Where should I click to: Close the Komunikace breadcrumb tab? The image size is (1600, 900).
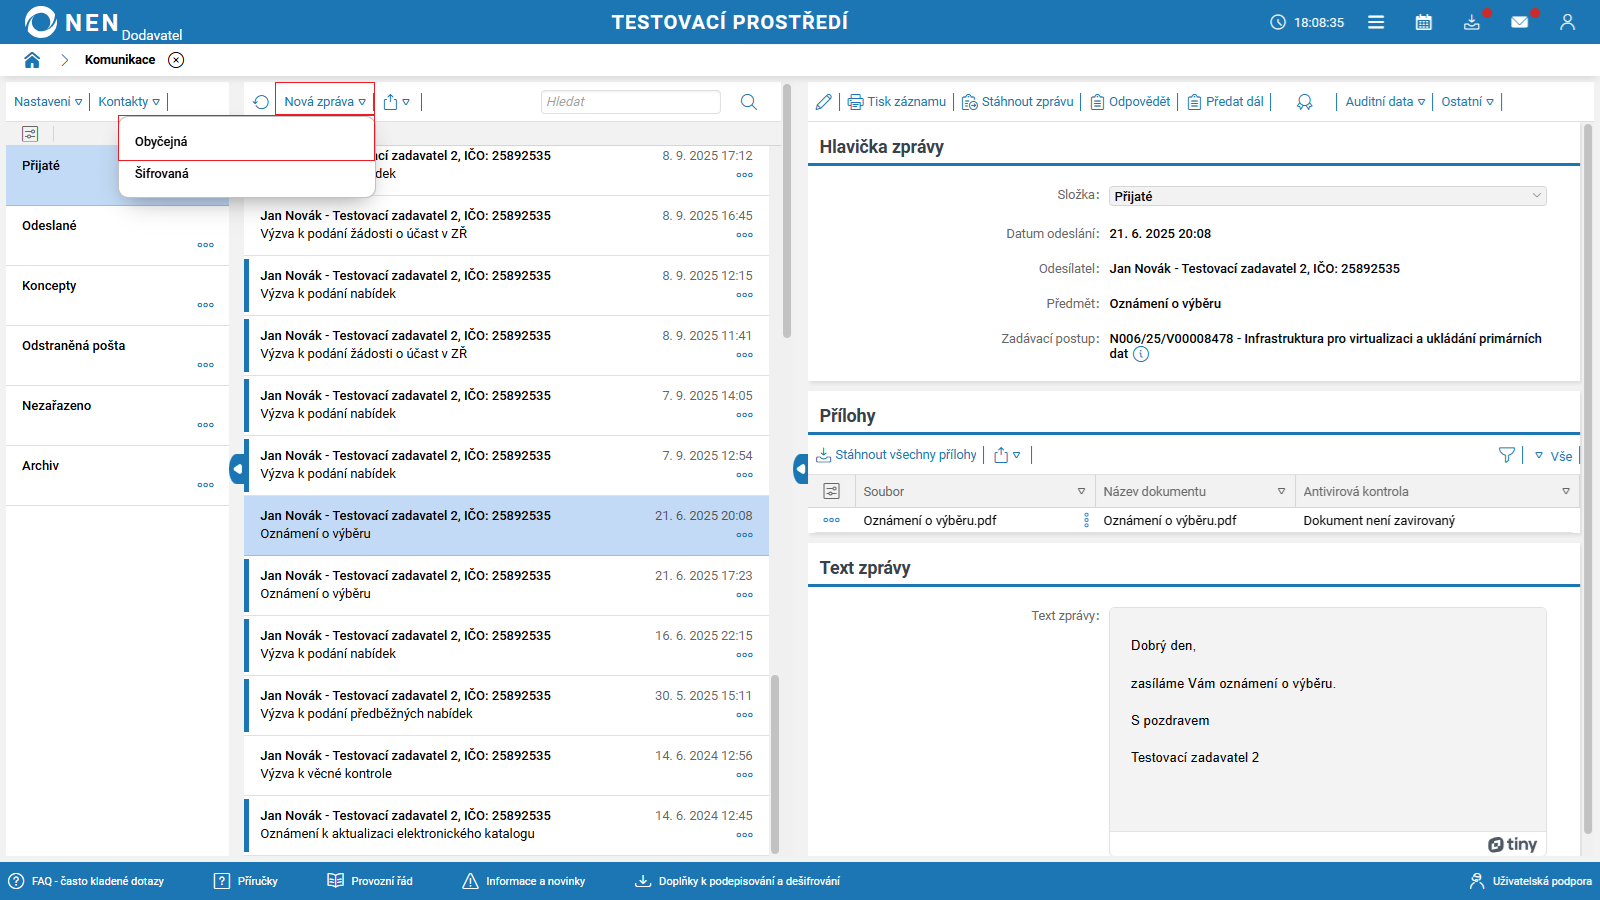tap(176, 60)
